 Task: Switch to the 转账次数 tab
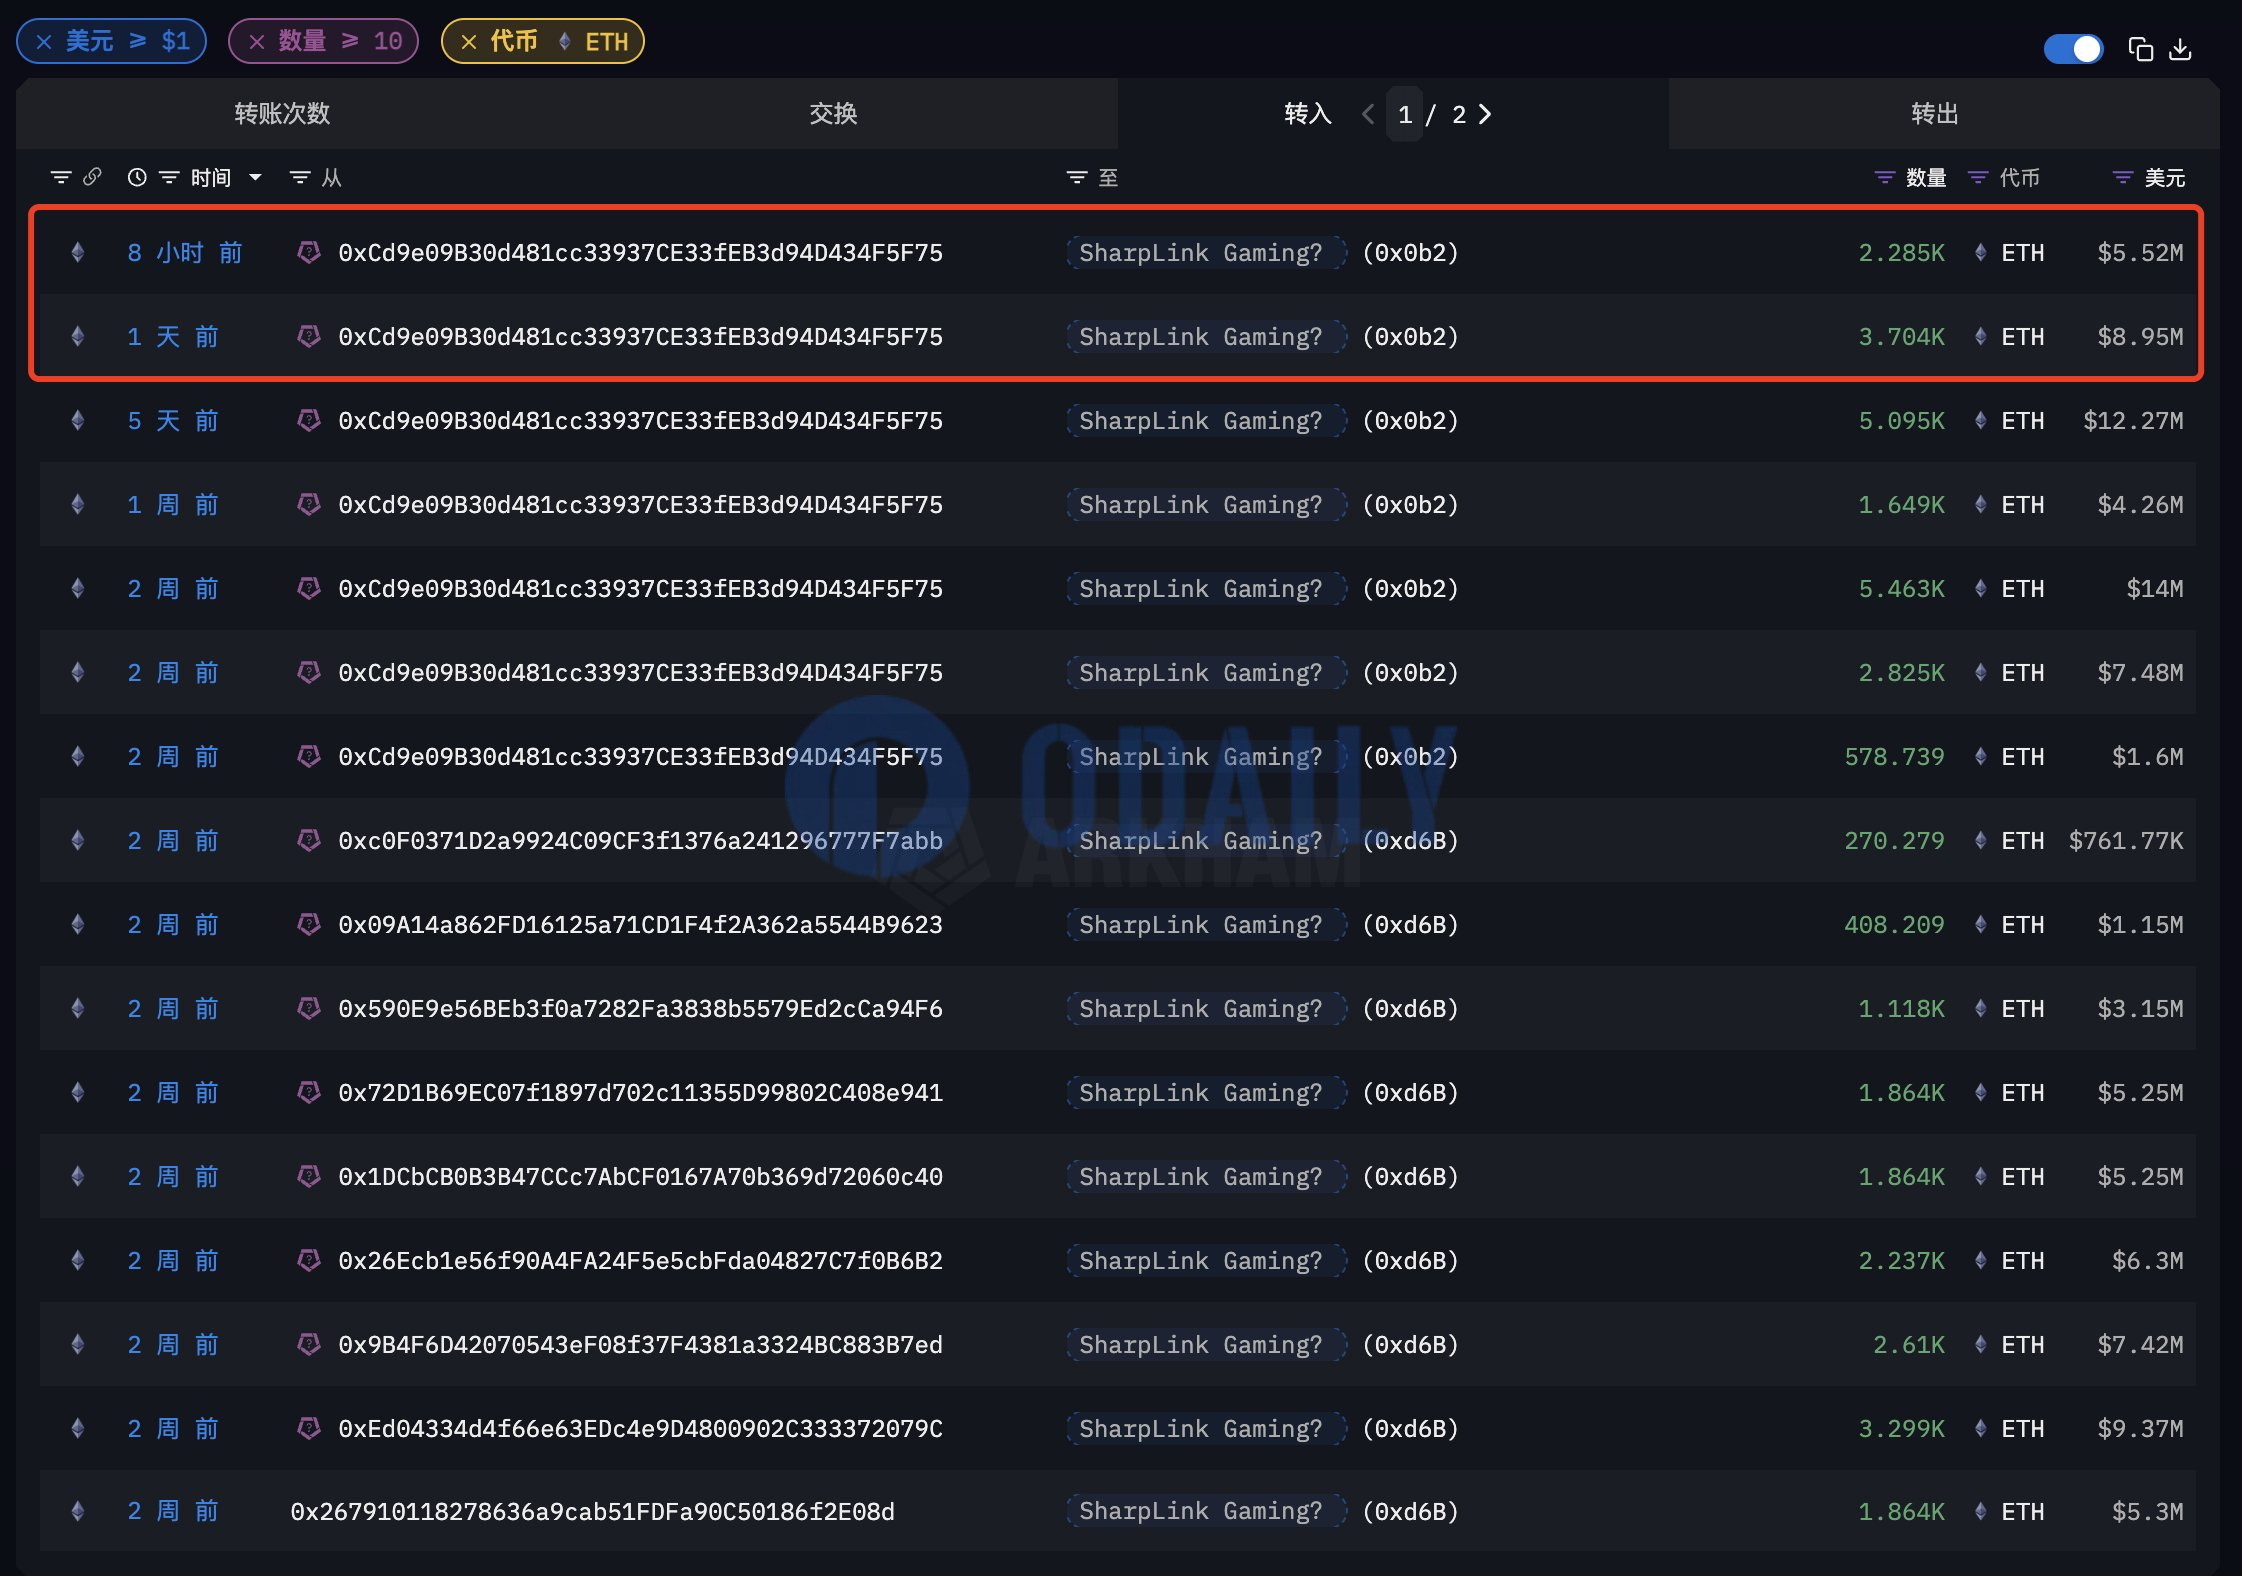[282, 114]
